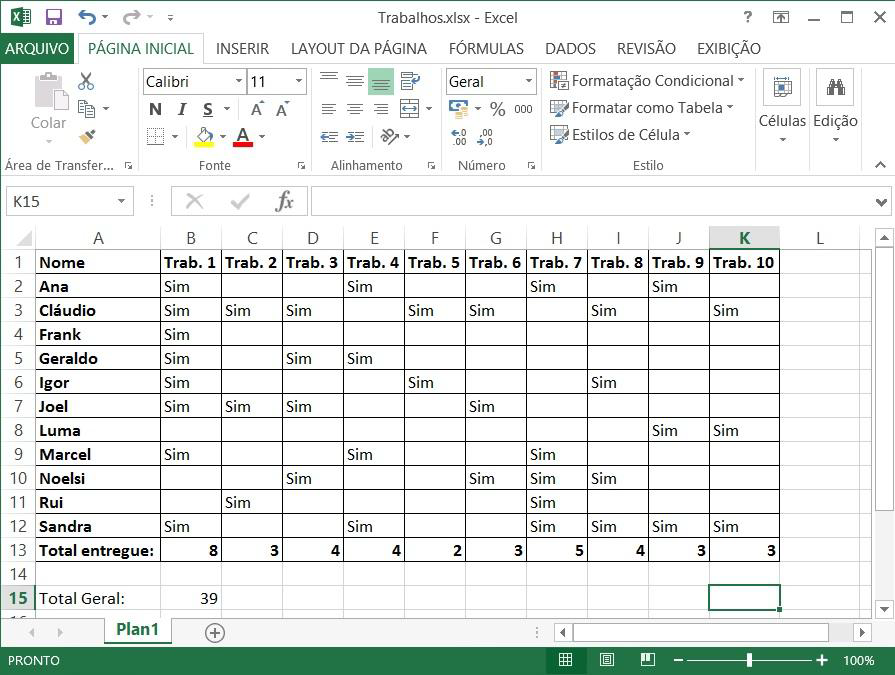Expand the Name Box dropdown arrow

point(121,201)
